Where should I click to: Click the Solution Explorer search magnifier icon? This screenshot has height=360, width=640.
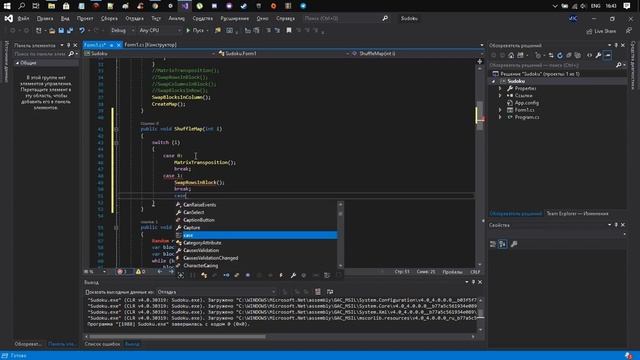click(619, 65)
